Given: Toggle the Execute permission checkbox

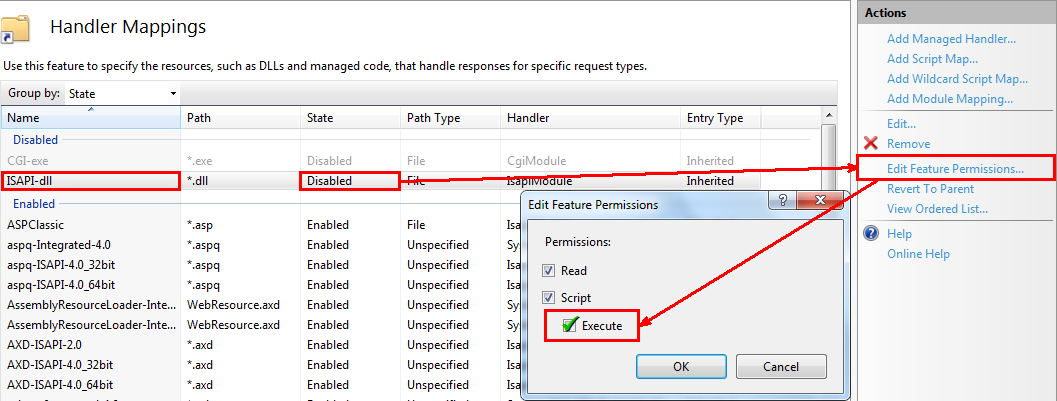Looking at the screenshot, I should pos(569,326).
